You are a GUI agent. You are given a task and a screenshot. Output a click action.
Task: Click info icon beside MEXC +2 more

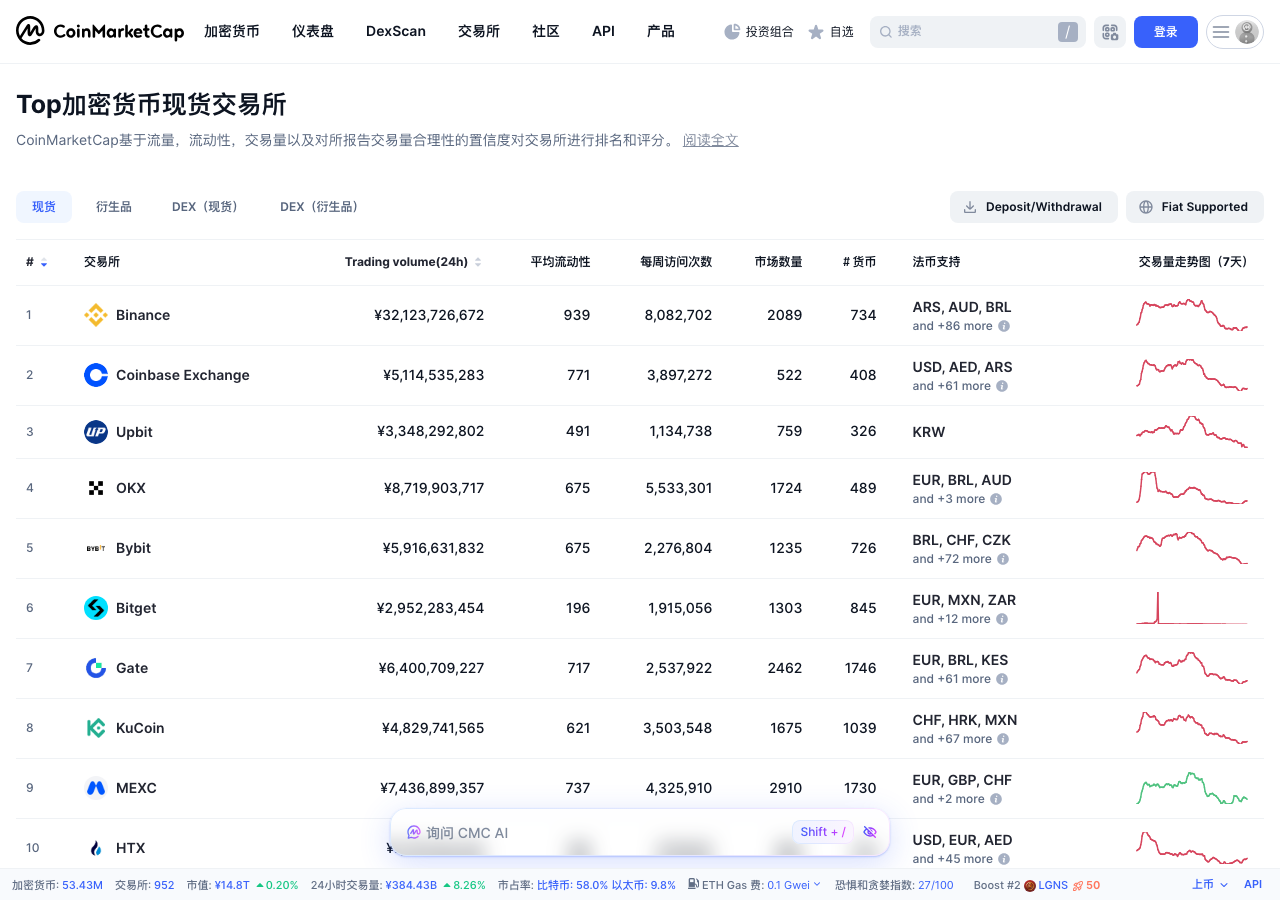996,799
